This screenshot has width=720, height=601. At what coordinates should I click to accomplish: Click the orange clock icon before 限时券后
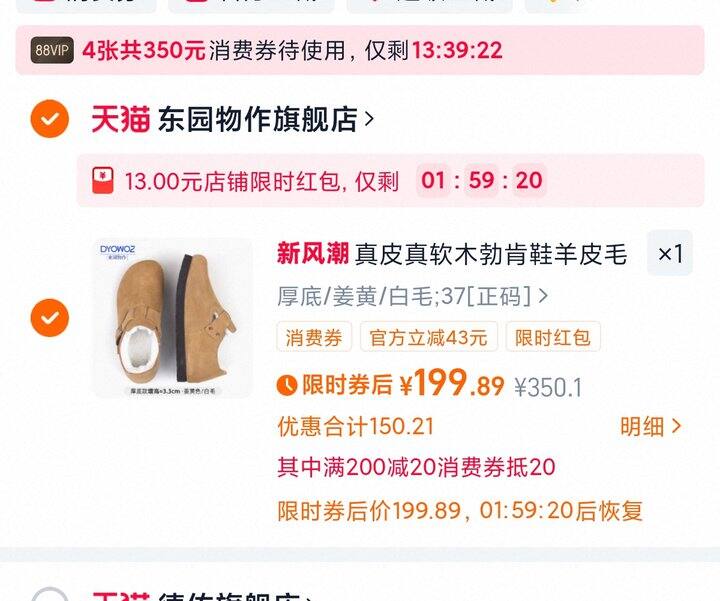[287, 385]
